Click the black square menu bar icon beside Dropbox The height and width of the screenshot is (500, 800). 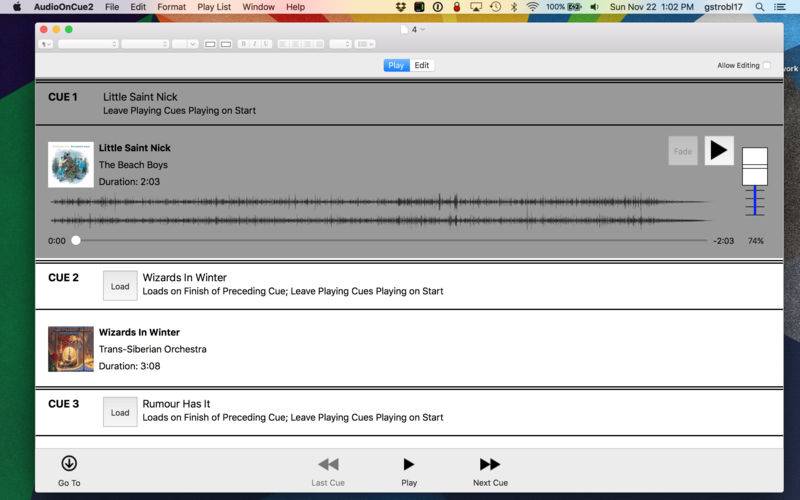[419, 7]
